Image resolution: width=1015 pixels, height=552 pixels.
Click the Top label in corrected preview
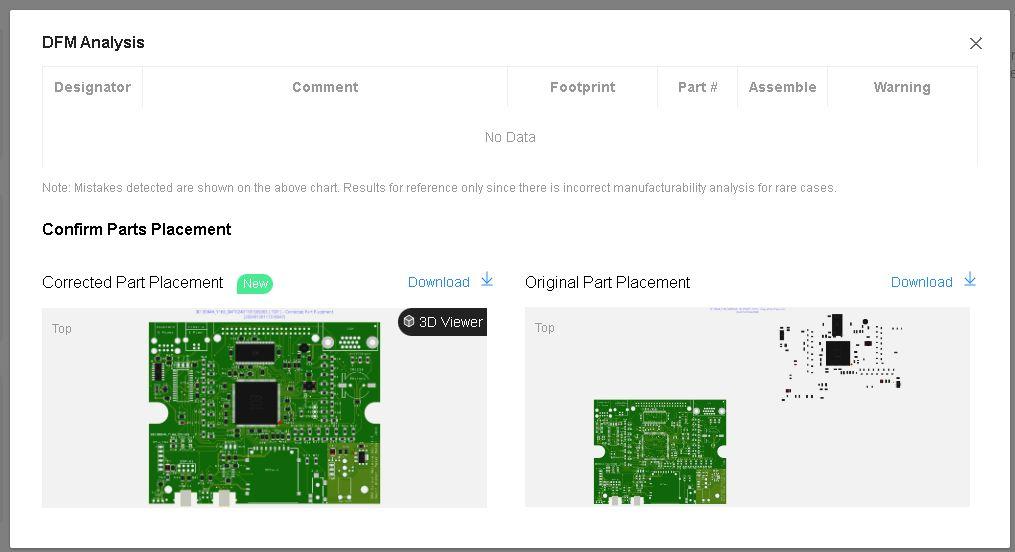62,328
